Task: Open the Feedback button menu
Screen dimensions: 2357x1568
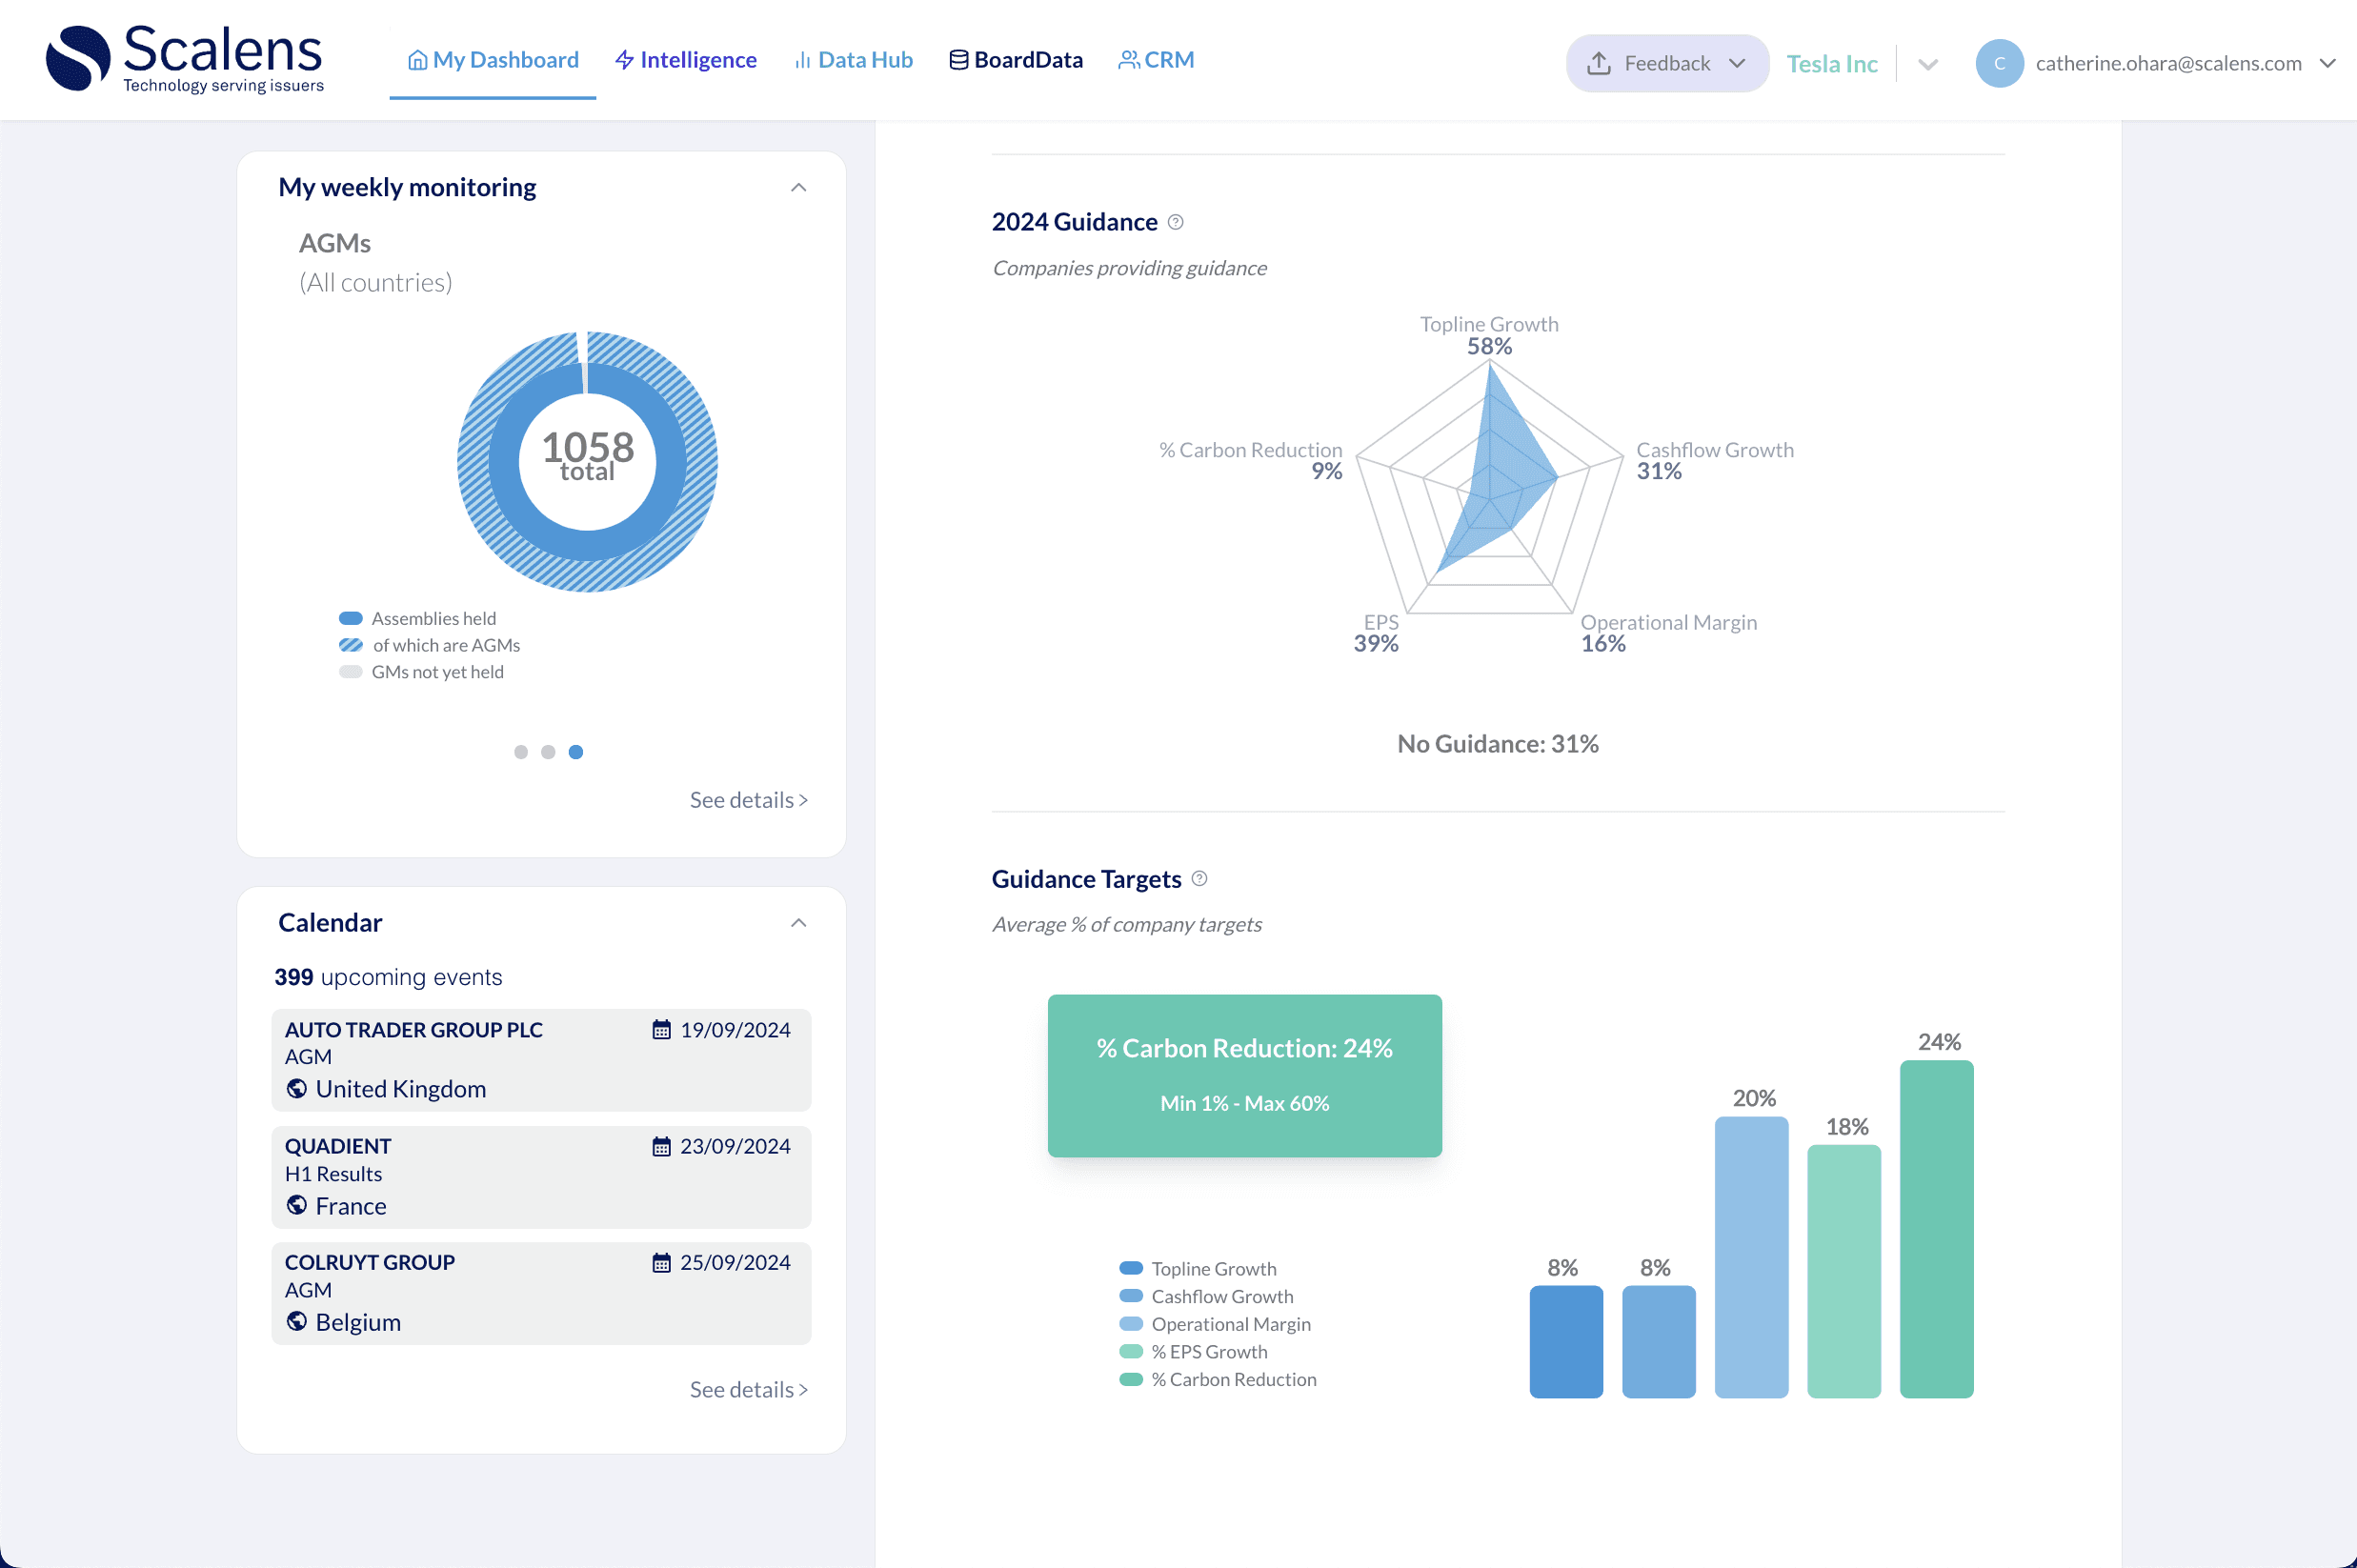Action: (1667, 63)
